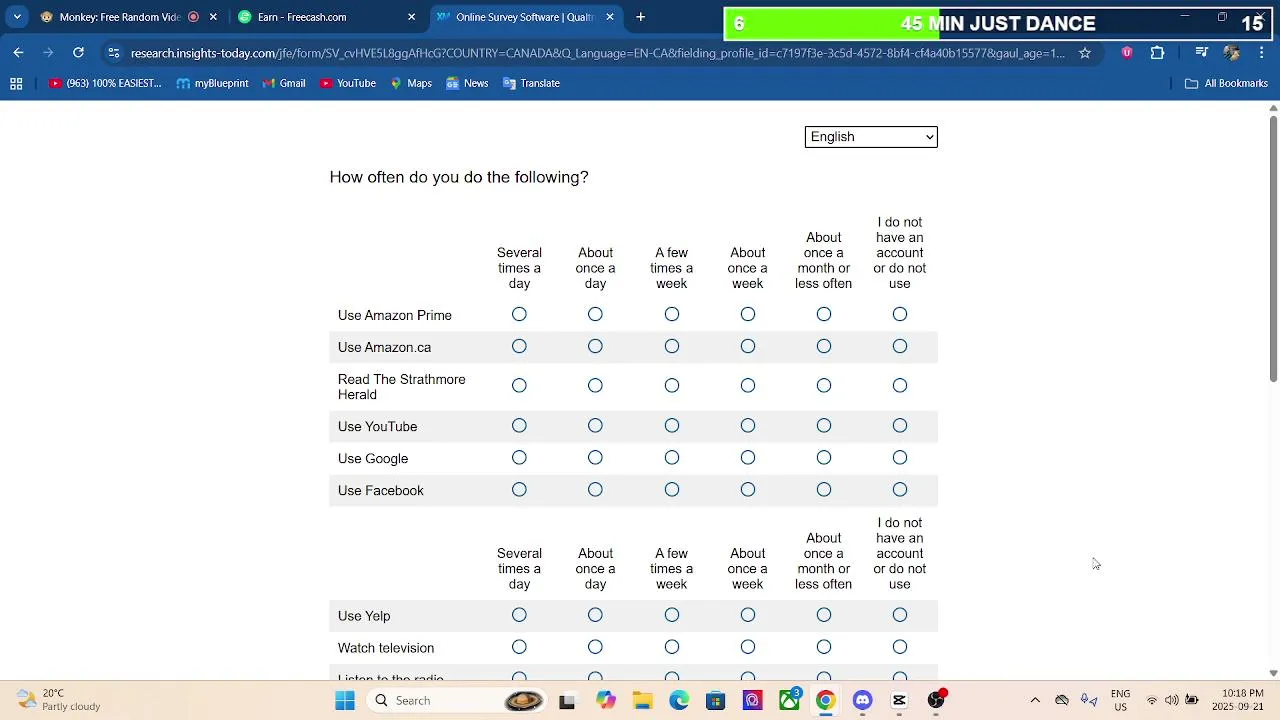
Task: Open the weather widget showing 20°C
Action: click(60, 700)
